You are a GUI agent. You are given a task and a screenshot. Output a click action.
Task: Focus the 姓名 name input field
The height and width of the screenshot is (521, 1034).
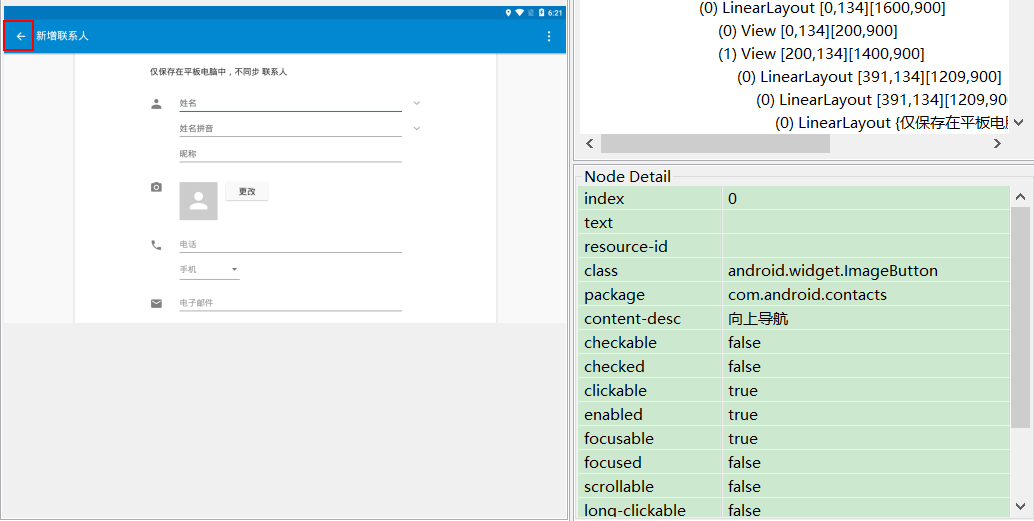point(290,104)
